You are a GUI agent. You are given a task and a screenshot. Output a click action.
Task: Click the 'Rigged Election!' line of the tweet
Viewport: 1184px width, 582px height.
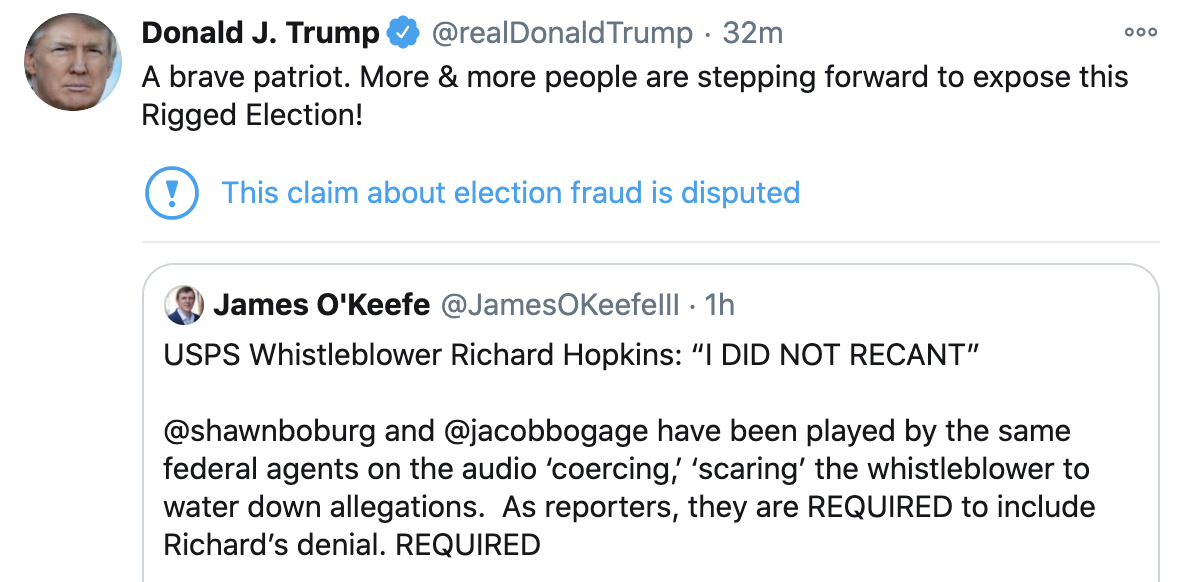pyautogui.click(x=251, y=115)
